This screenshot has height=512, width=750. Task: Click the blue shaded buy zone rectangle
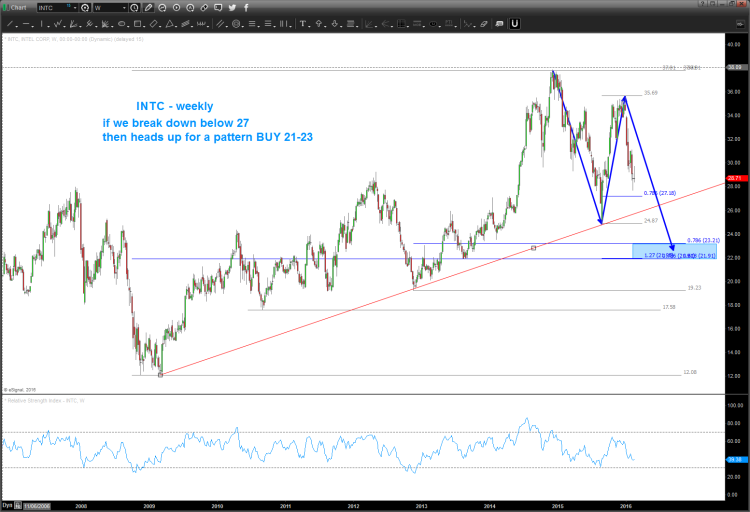click(674, 251)
